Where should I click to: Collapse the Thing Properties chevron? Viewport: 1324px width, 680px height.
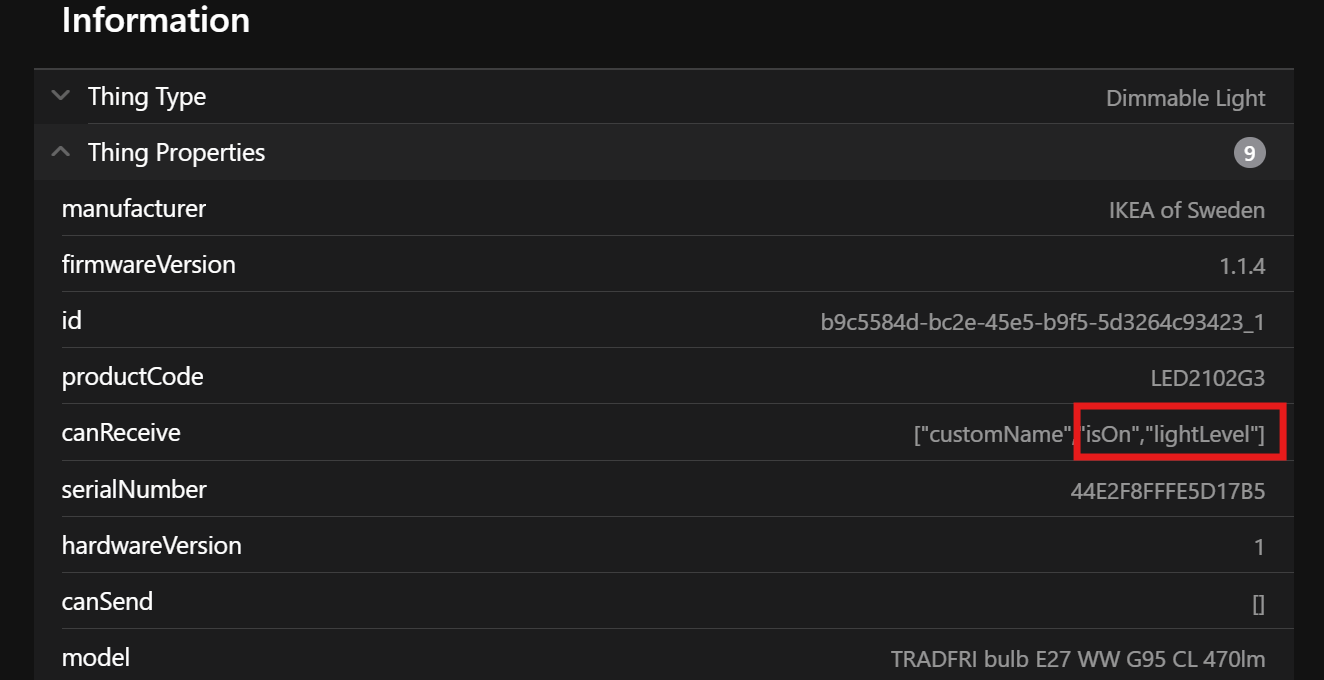pos(61,152)
